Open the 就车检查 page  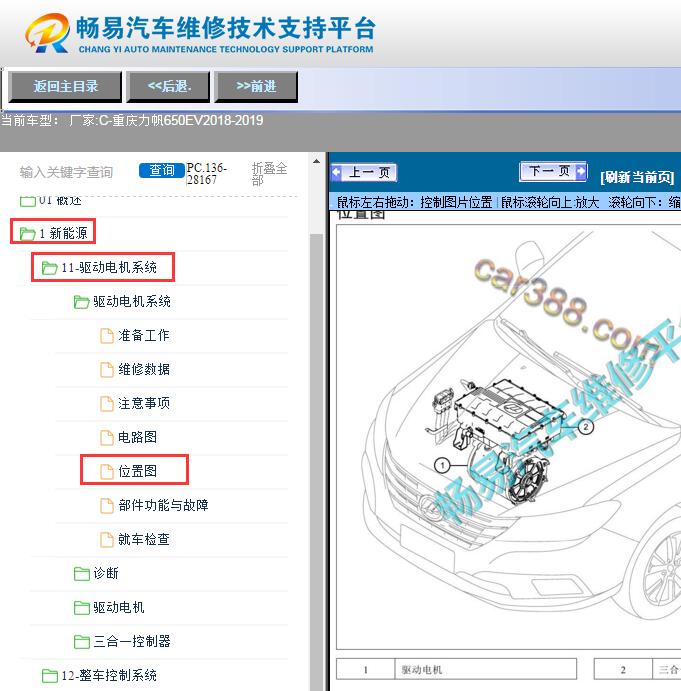click(144, 539)
